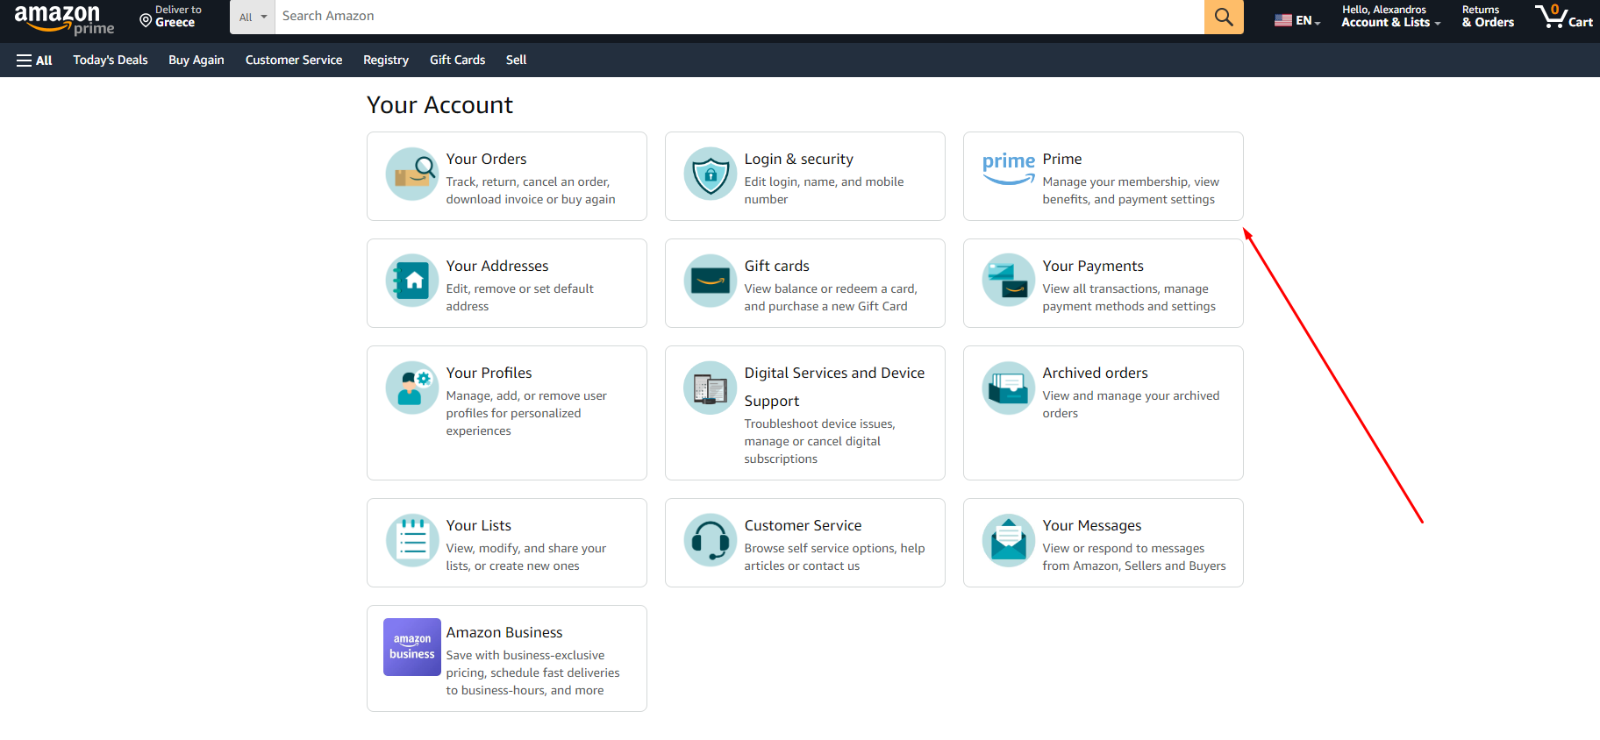Open the Amazon Business card title
The image size is (1600, 740).
coord(504,633)
